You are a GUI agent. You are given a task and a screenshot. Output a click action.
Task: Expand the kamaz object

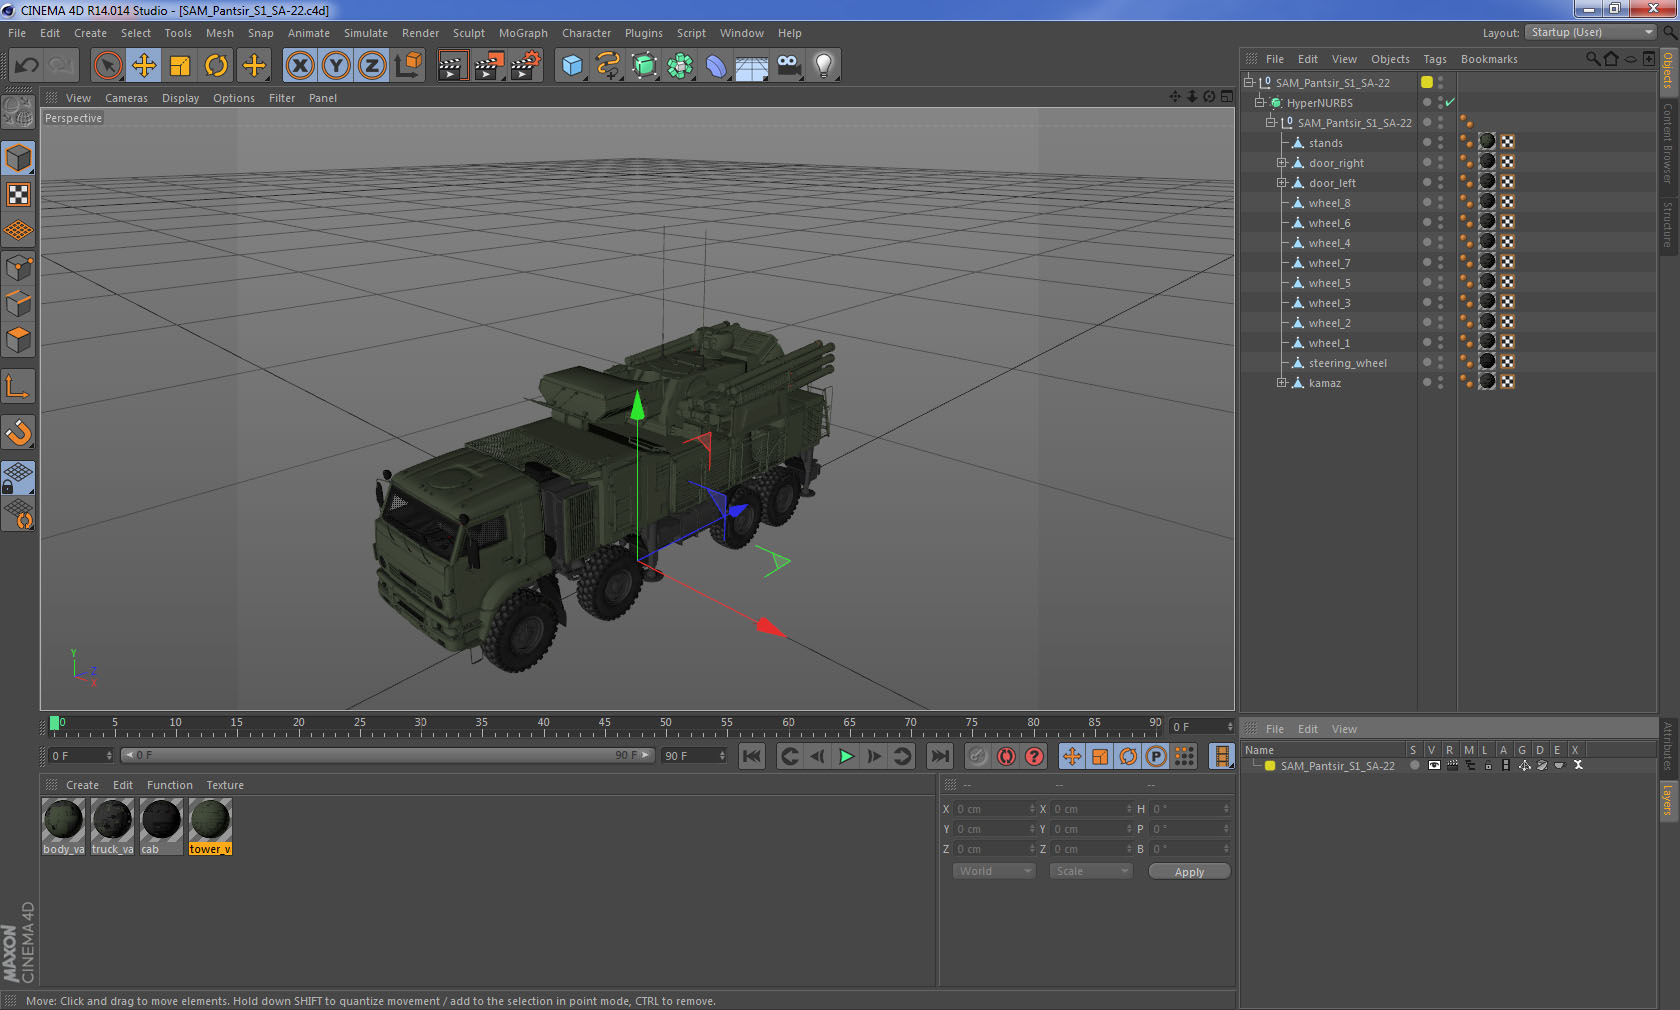[1281, 382]
